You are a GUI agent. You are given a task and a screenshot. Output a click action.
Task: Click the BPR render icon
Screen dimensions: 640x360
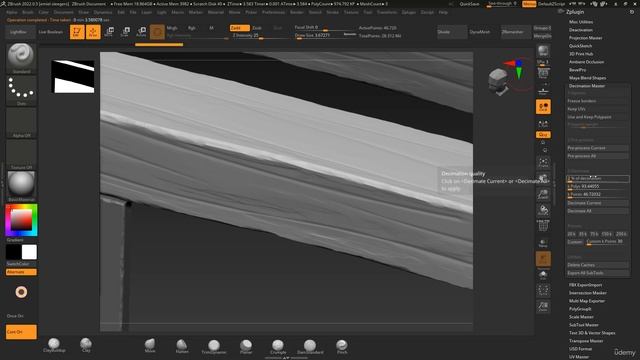click(x=543, y=51)
